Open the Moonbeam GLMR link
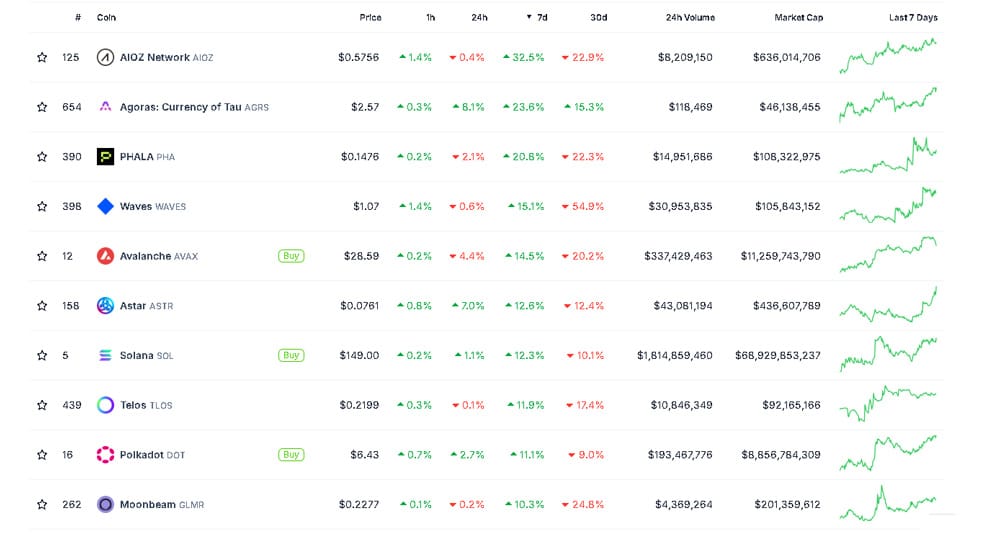 pyautogui.click(x=161, y=504)
